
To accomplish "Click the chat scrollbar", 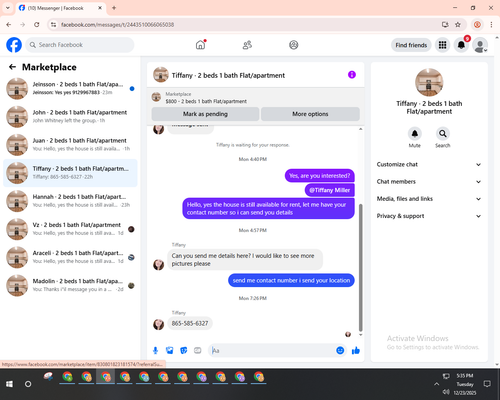I will [360, 267].
